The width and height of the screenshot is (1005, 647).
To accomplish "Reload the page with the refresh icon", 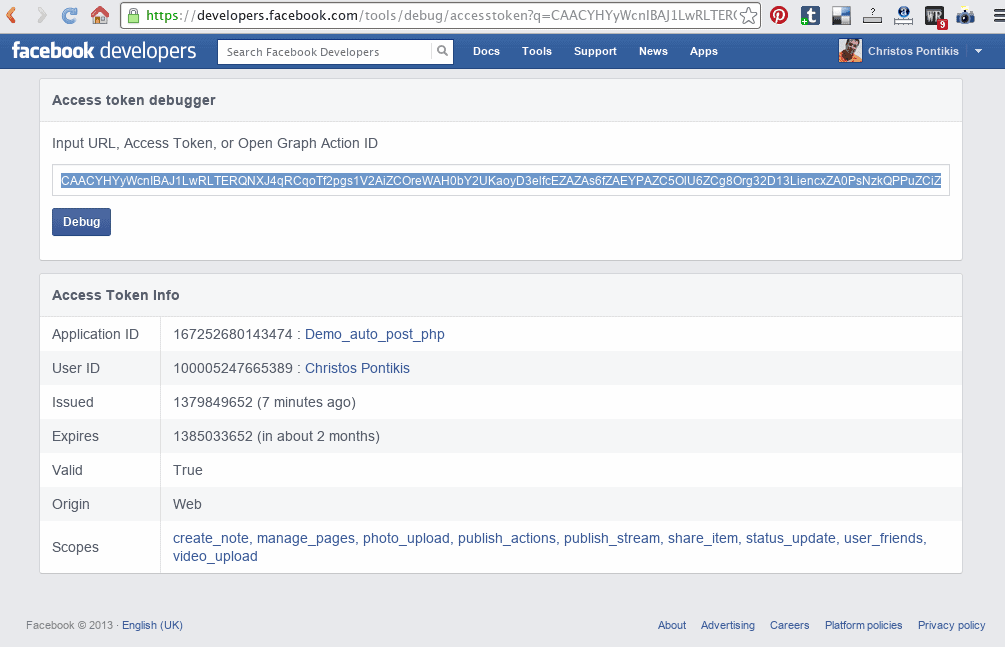I will click(x=70, y=15).
